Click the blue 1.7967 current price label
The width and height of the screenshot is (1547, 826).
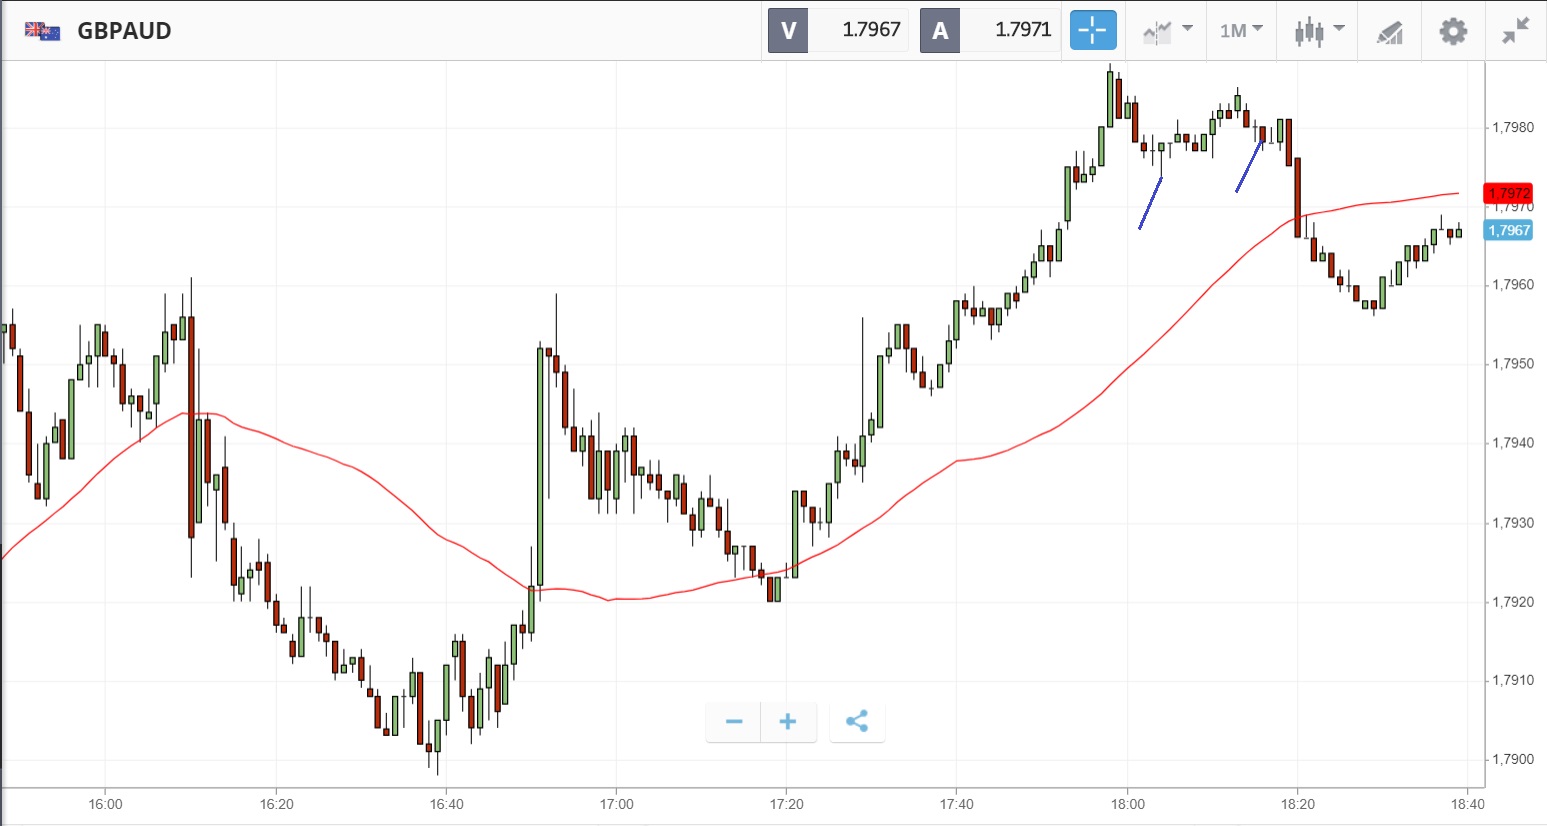pyautogui.click(x=1508, y=230)
